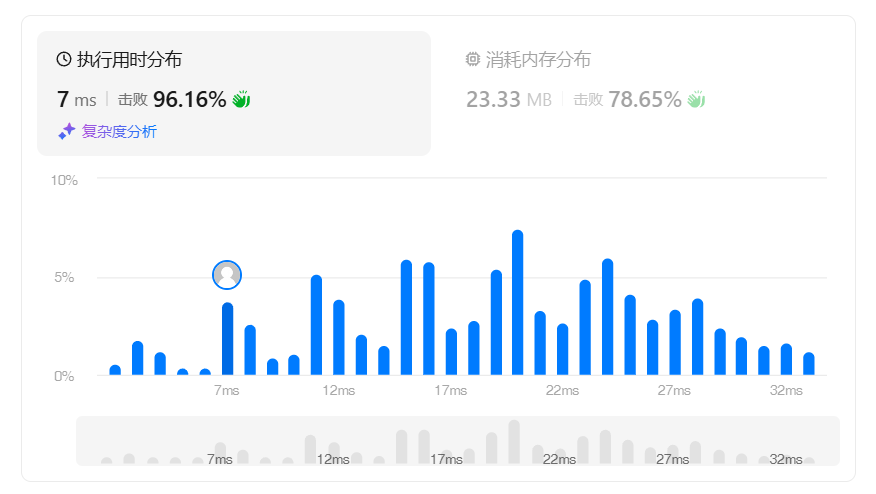The width and height of the screenshot is (876, 494).
Task: Click the user avatar marker above the 7ms bar
Action: click(x=227, y=275)
